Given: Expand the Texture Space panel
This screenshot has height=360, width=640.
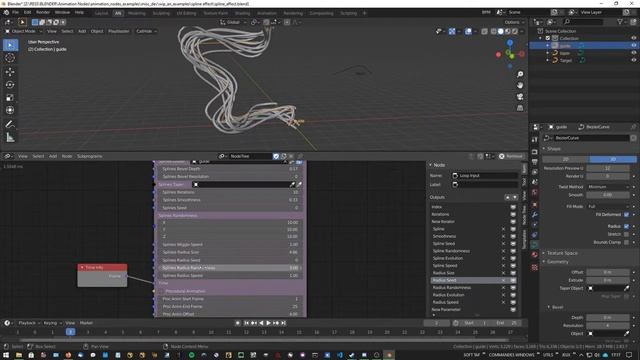Looking at the screenshot, I should 562,253.
